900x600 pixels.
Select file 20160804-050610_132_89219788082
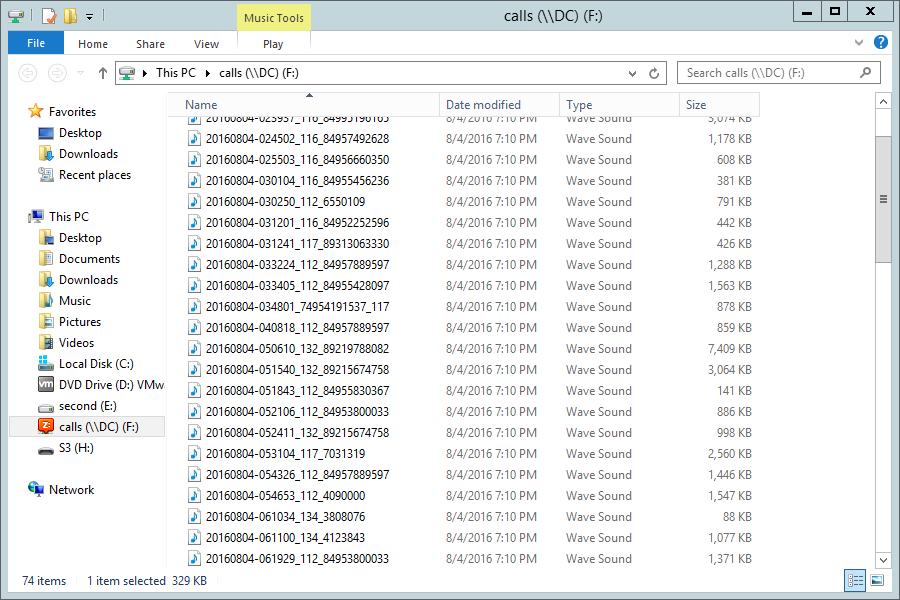pos(296,349)
